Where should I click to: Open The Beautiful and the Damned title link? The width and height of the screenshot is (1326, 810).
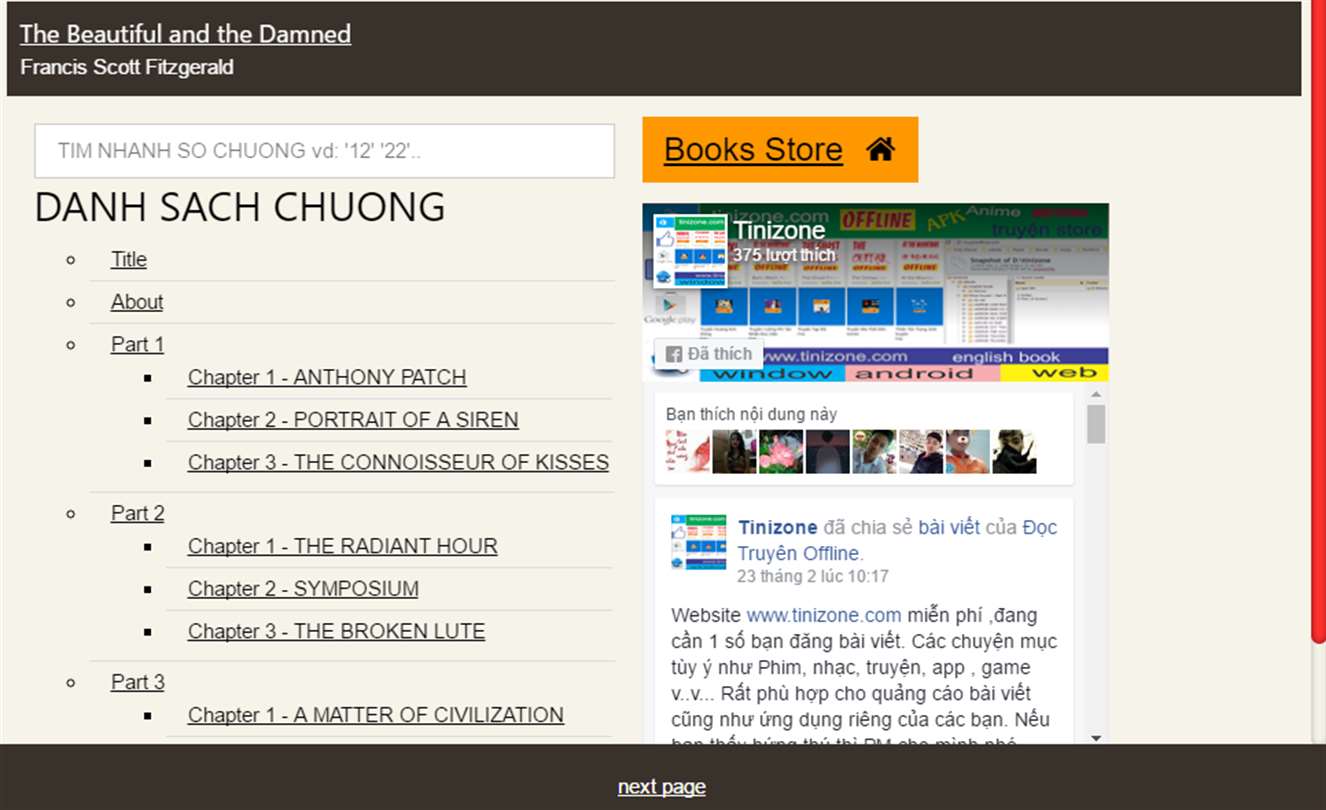click(x=185, y=33)
